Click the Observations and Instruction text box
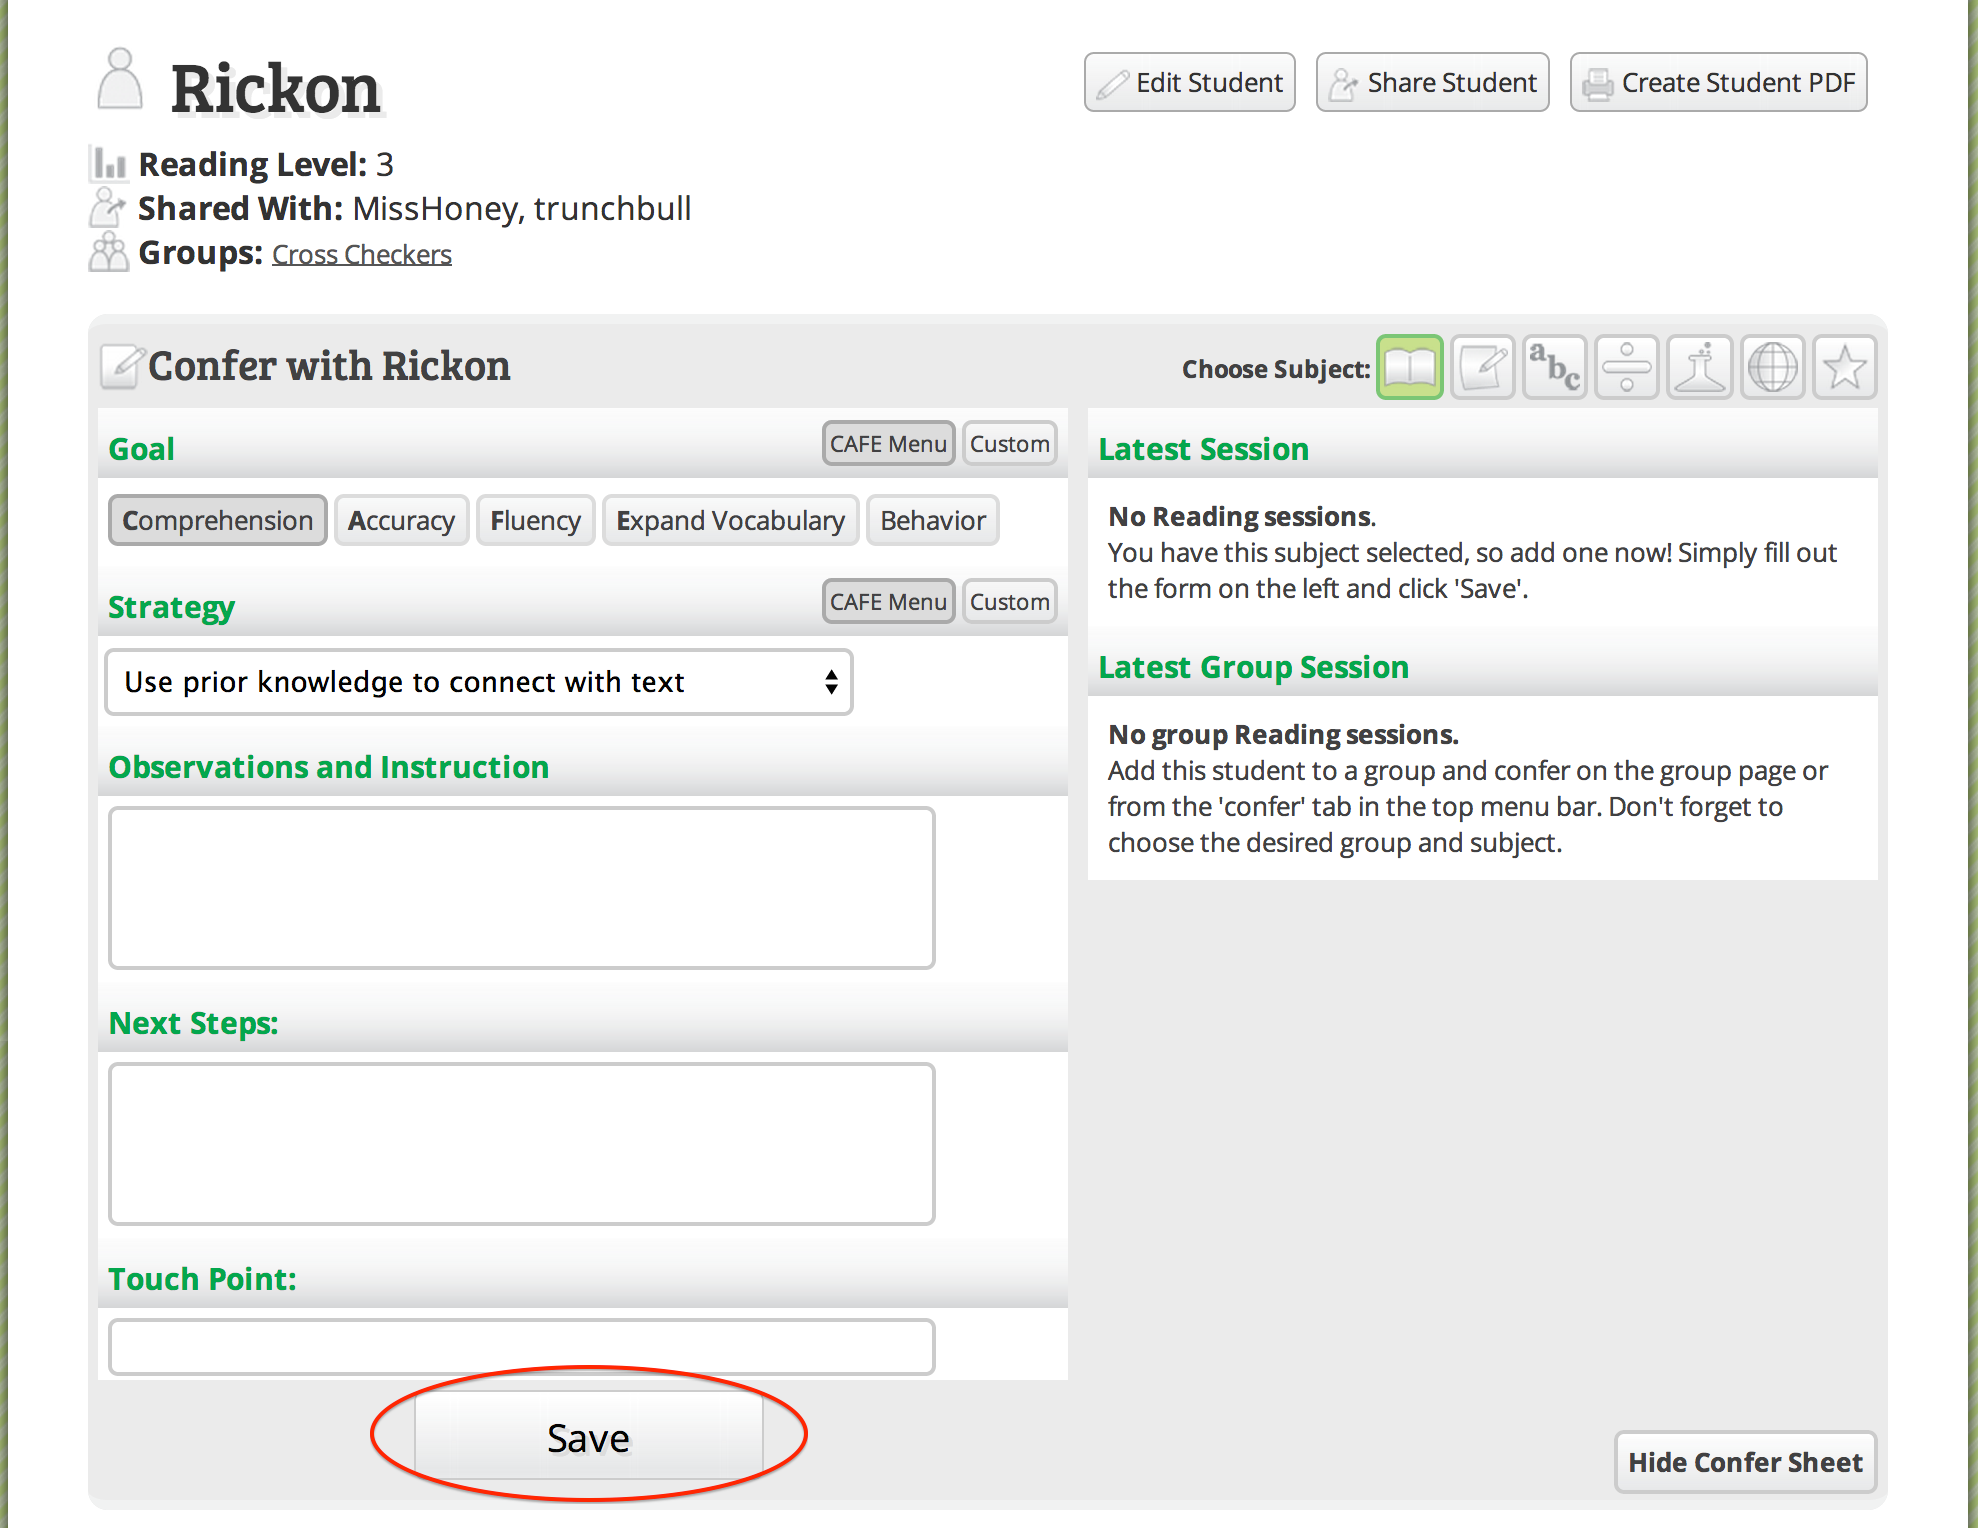 pyautogui.click(x=522, y=888)
